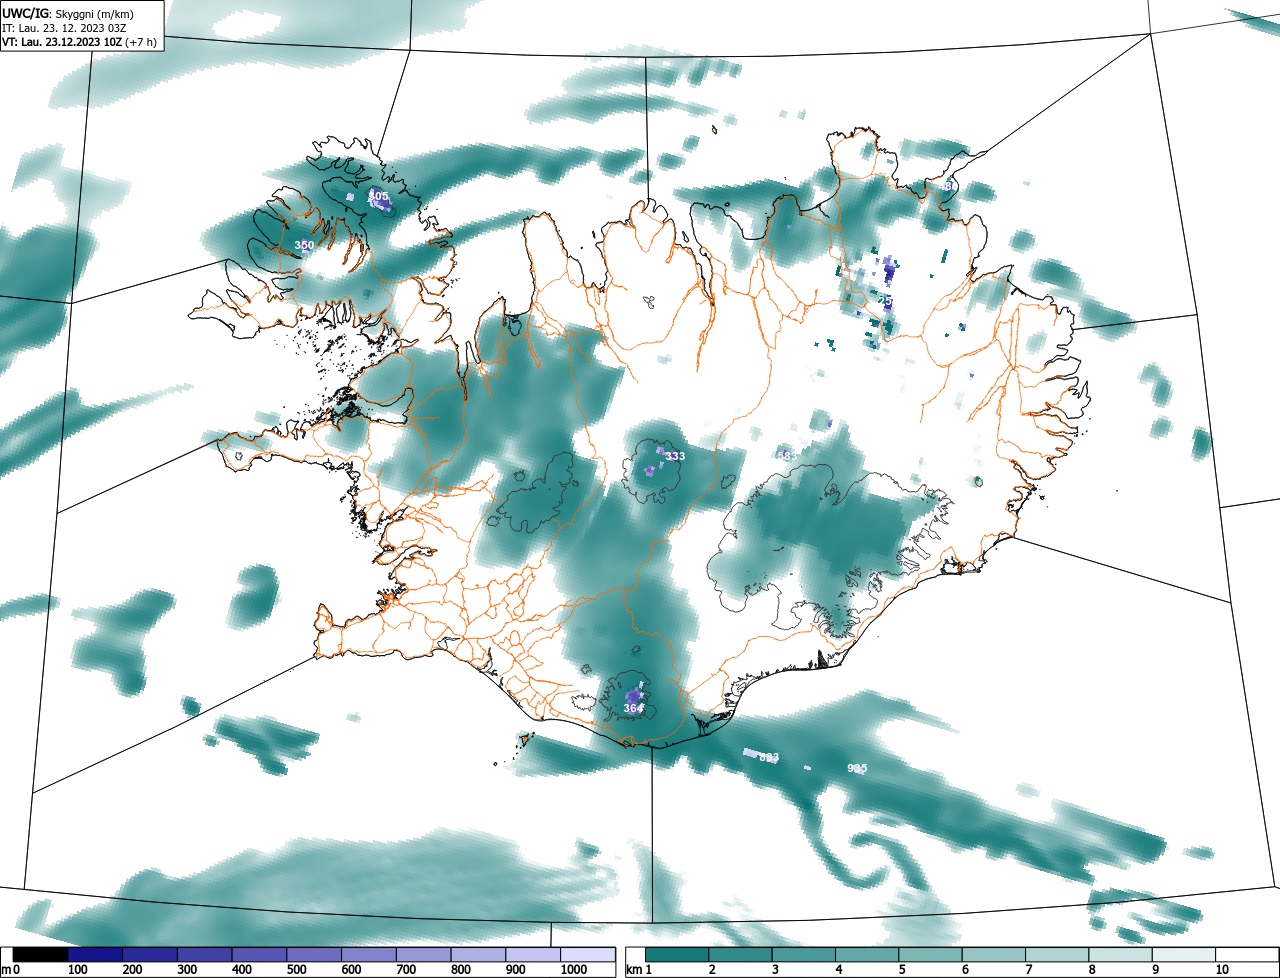
Task: Click the '893' value off the south coast
Action: pyautogui.click(x=769, y=757)
